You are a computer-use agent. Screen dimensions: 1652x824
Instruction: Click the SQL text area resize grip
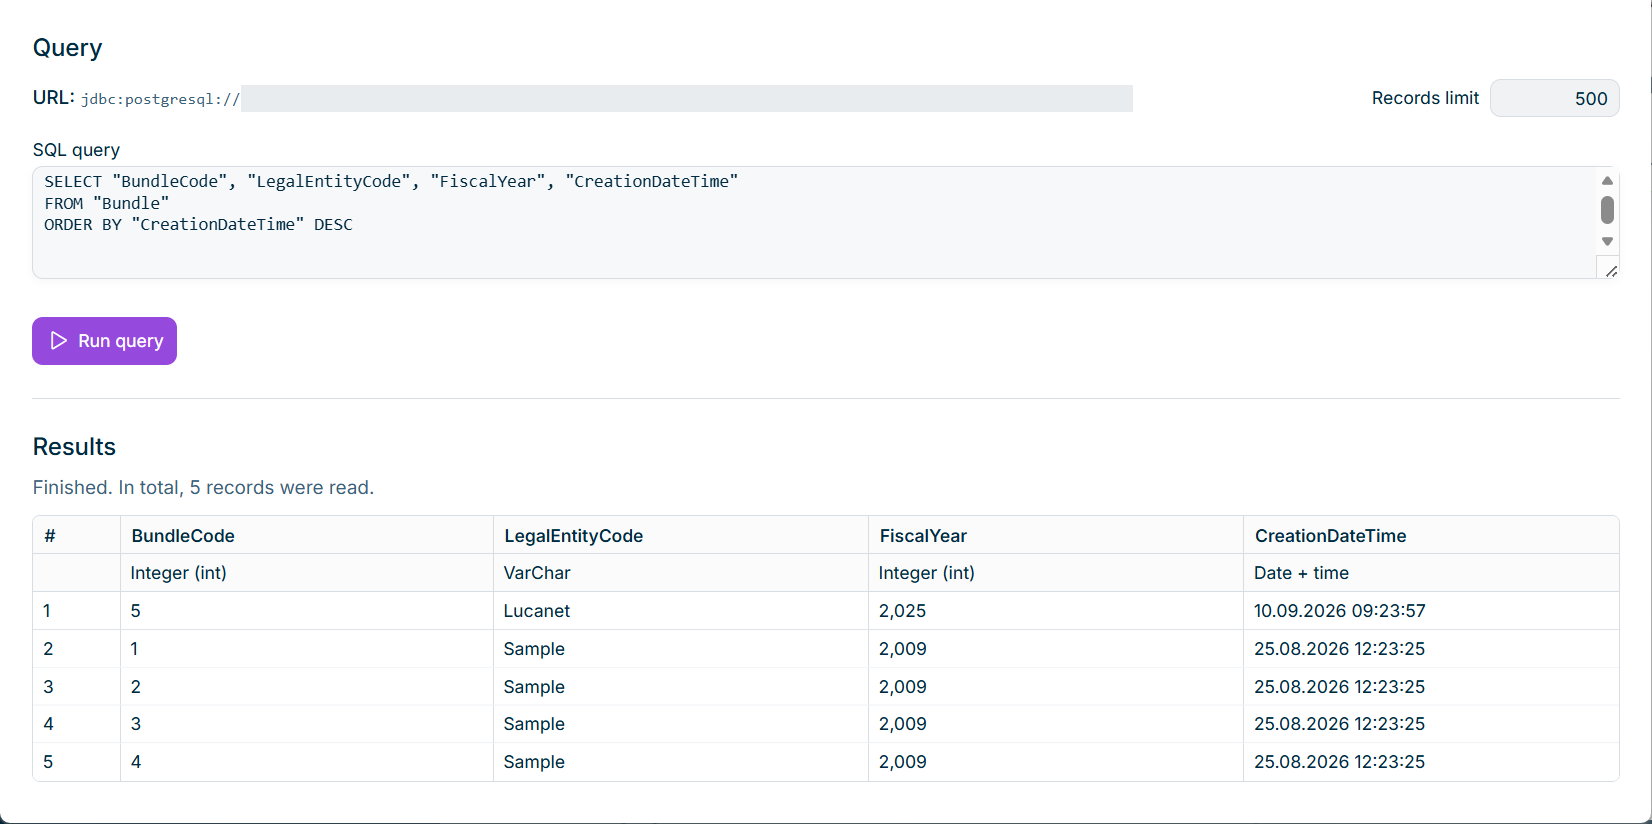[x=1610, y=270]
